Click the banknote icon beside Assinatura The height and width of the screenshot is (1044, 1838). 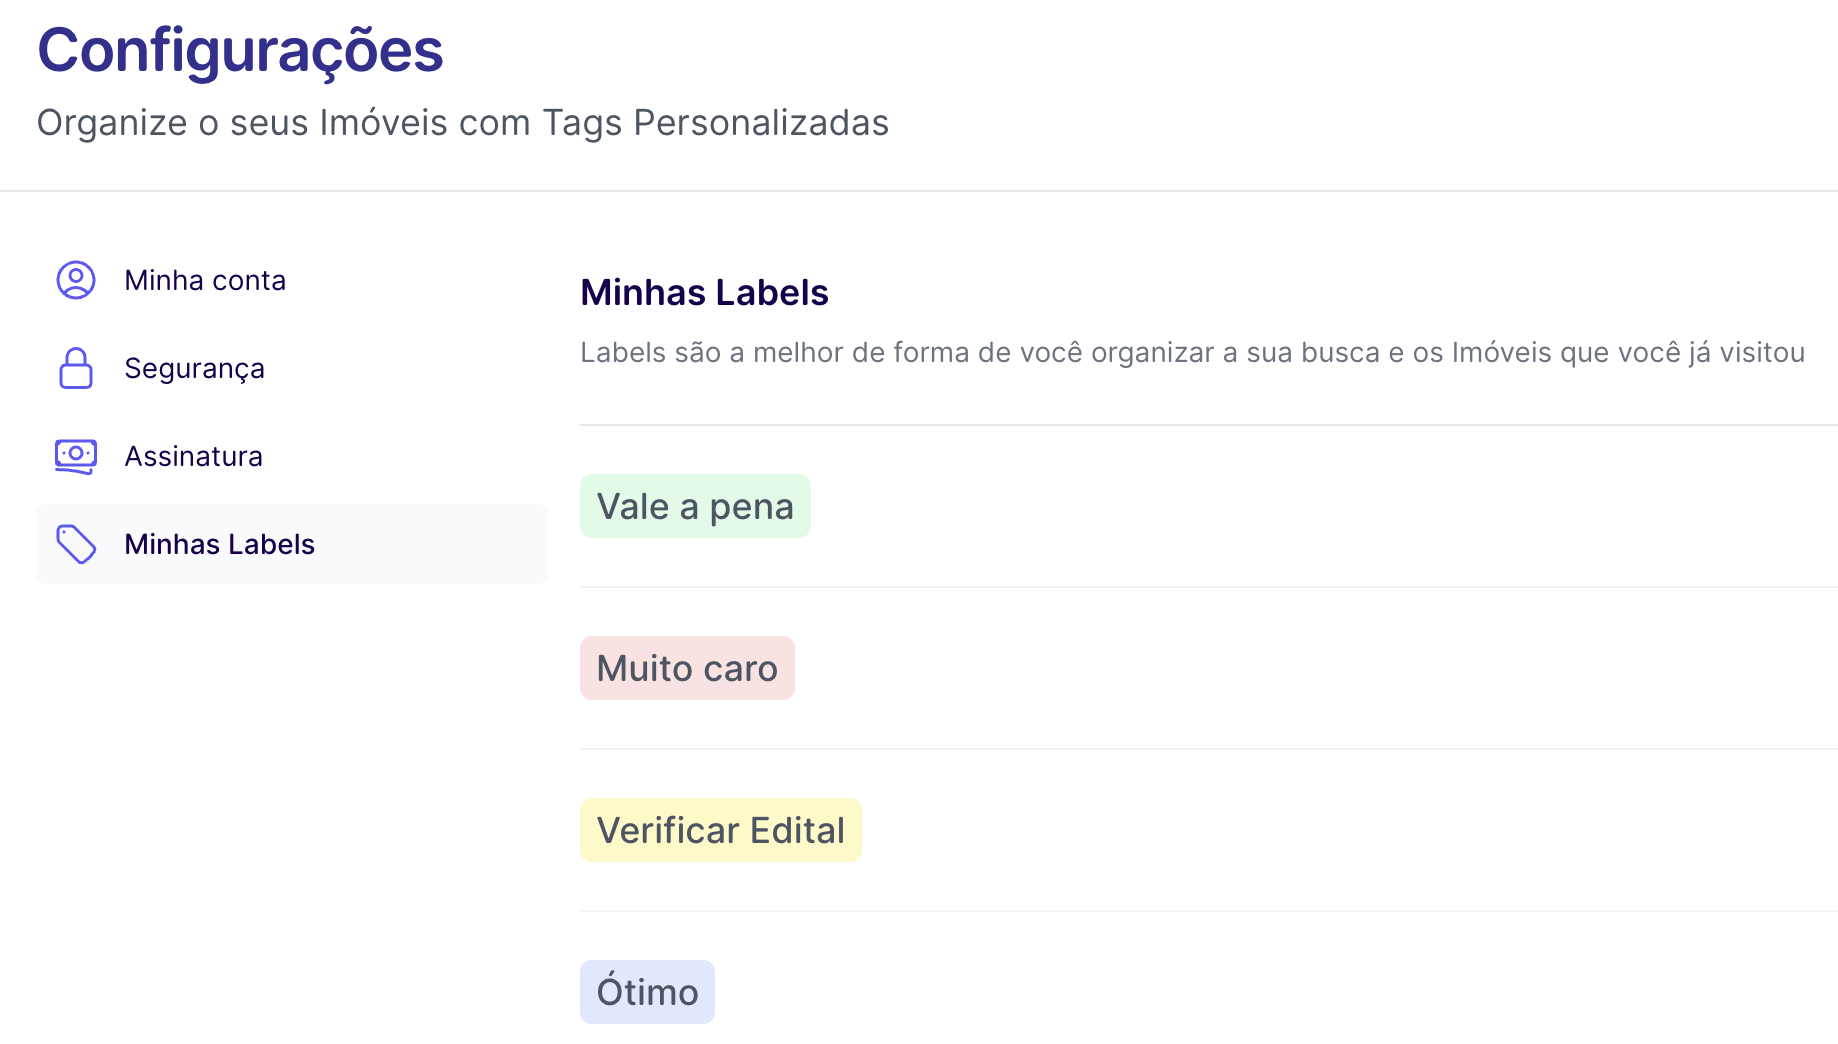pos(76,456)
